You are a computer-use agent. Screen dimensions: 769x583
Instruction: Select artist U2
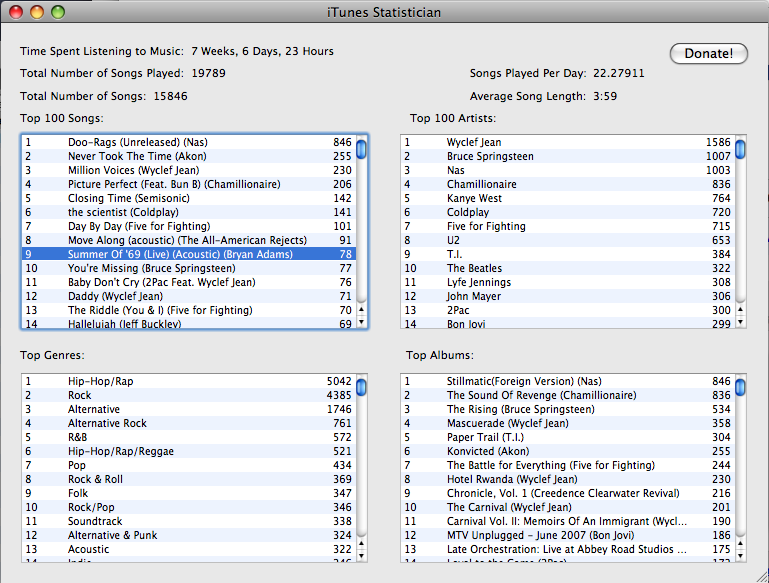tap(568, 240)
